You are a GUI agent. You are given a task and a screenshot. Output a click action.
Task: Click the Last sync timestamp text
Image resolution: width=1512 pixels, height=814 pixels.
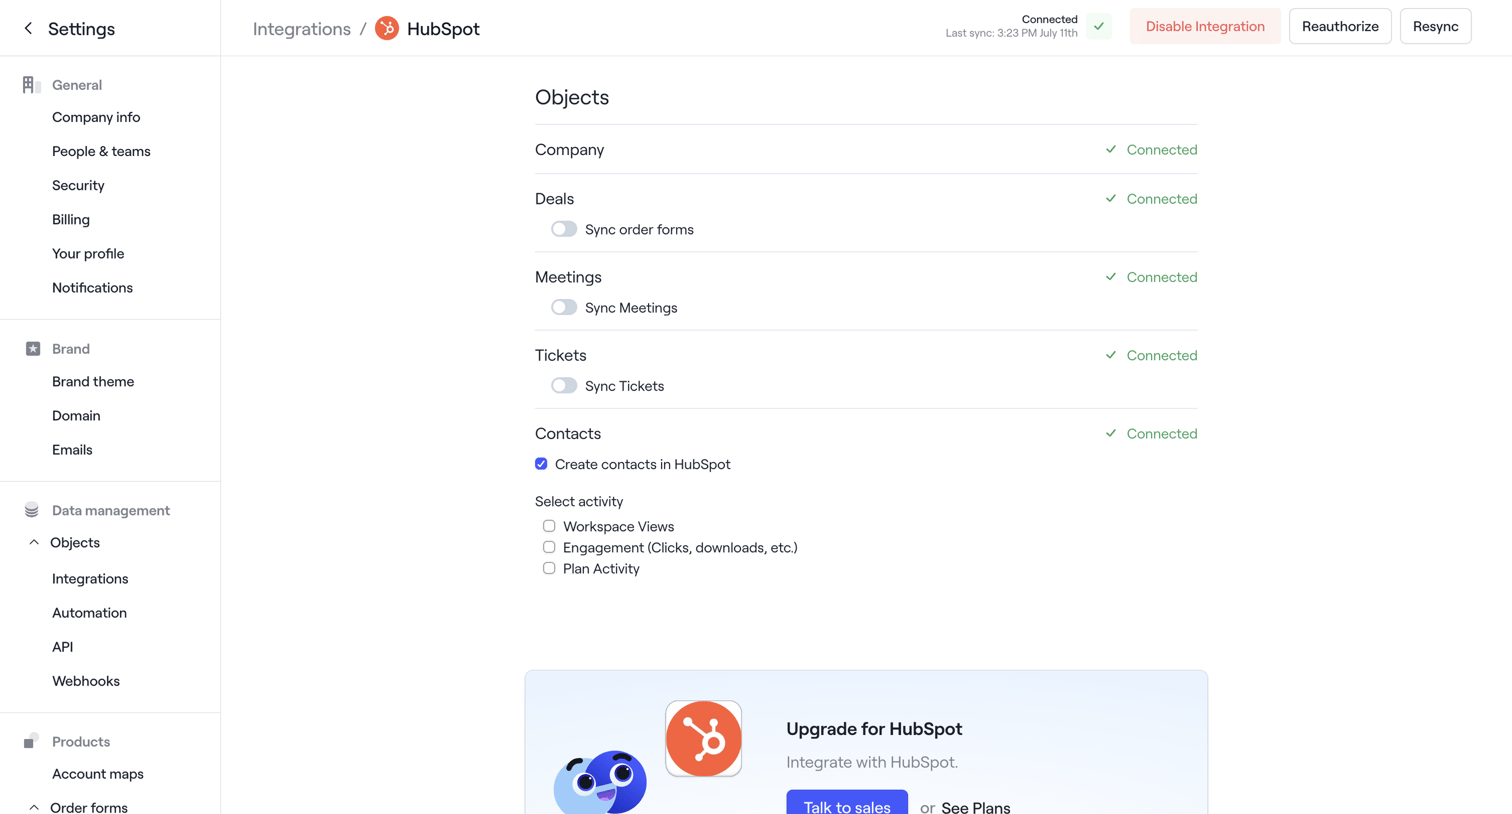pyautogui.click(x=1012, y=33)
